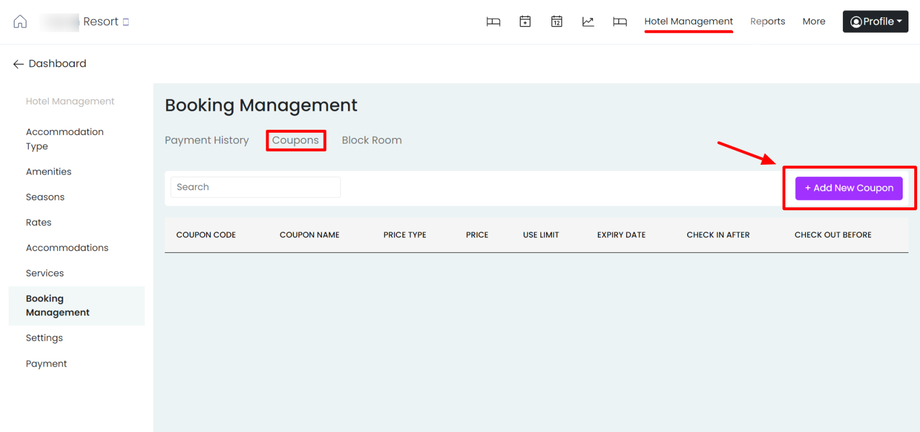Viewport: 920px width, 432px height.
Task: Click the EXPIRY DATE column header
Action: [621, 235]
